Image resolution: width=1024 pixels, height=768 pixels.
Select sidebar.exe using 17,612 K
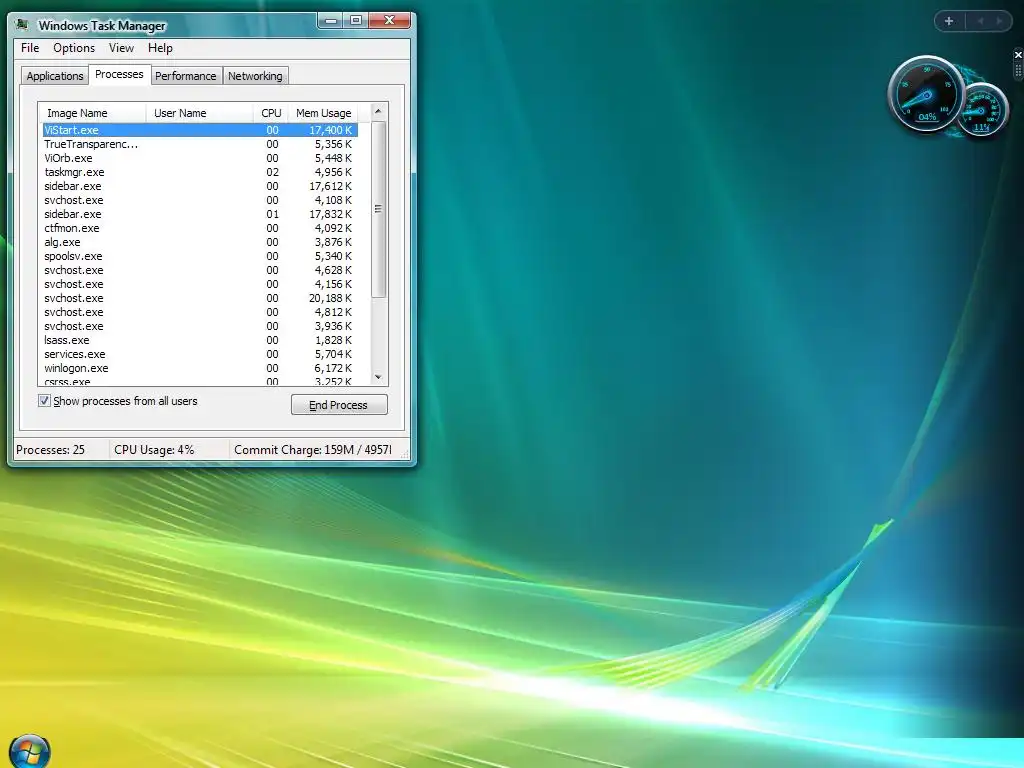click(x=200, y=186)
